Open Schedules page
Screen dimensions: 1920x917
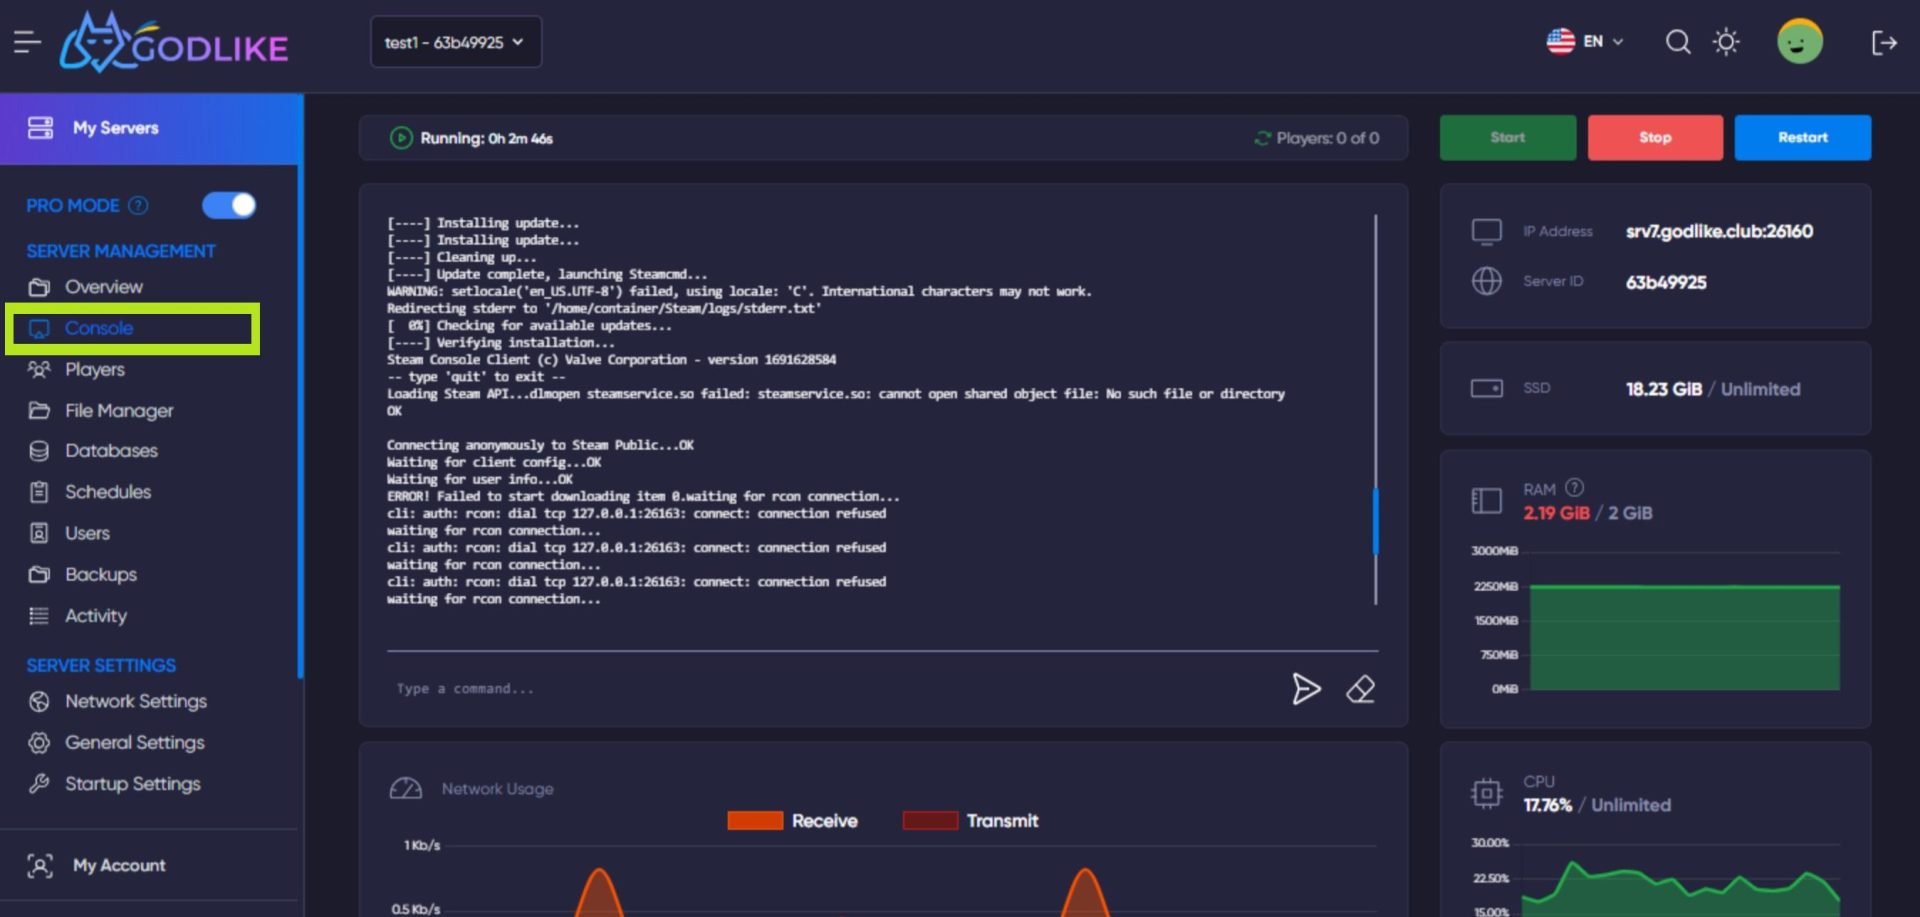point(107,492)
